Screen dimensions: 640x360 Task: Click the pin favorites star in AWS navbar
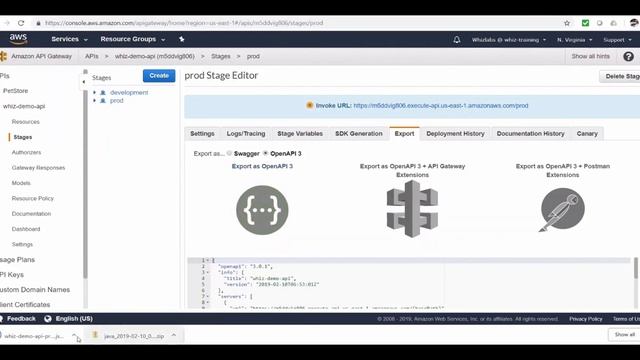click(x=182, y=39)
